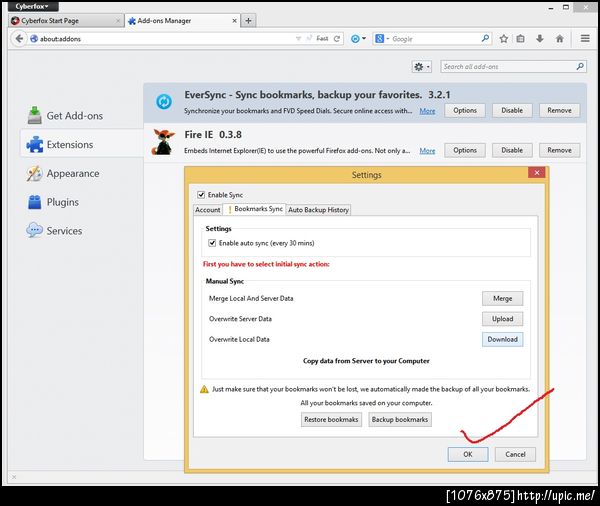Image resolution: width=600 pixels, height=506 pixels.
Task: Open Options for Fire IE
Action: click(x=465, y=150)
